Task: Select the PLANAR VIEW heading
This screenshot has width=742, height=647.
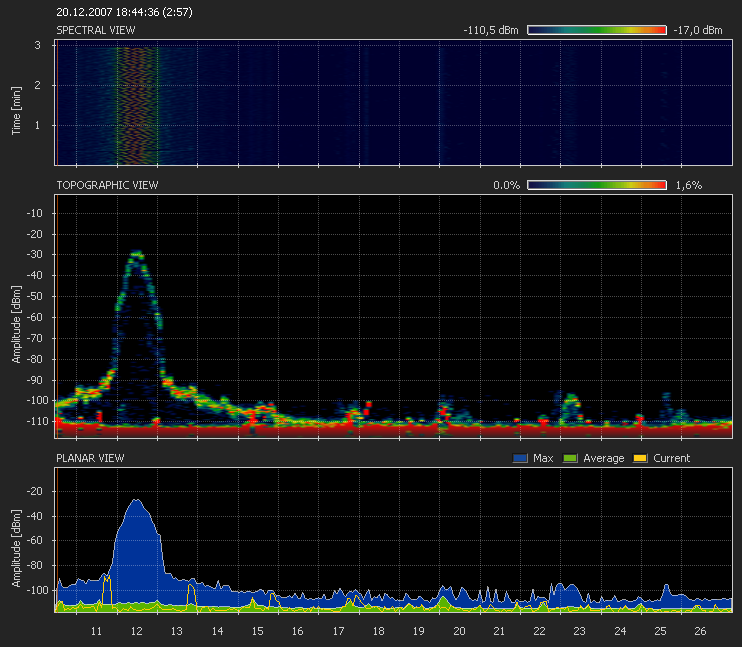Action: [x=90, y=458]
